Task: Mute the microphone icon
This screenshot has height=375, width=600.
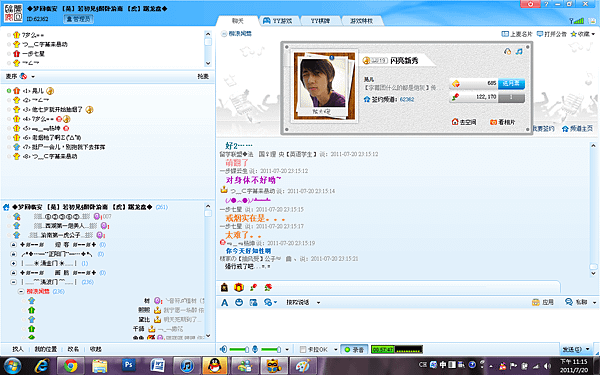Action: 255,349
